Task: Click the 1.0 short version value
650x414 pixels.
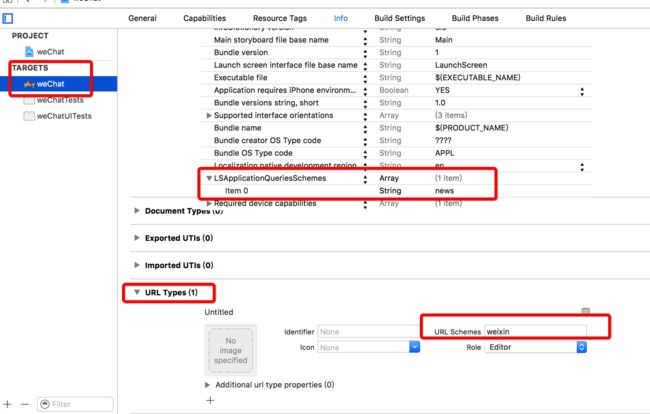Action: [x=440, y=103]
